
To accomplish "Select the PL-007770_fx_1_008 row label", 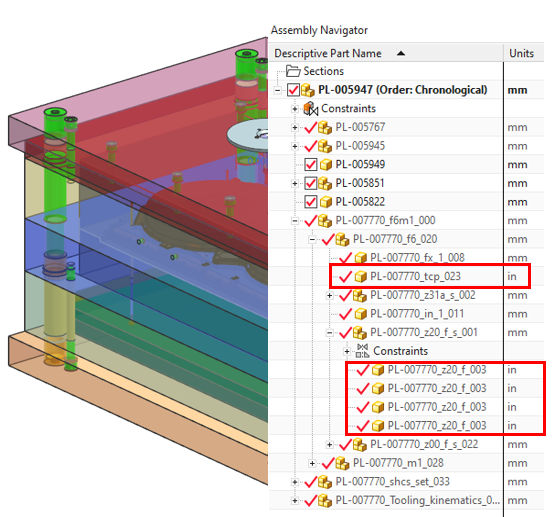I will 417,258.
